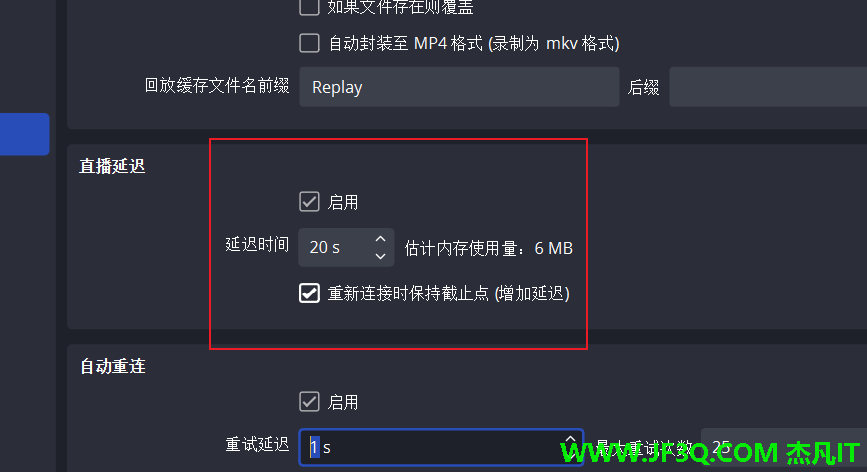Click the empty 后缀 suffix field
The width and height of the screenshot is (867, 472).
tap(768, 87)
